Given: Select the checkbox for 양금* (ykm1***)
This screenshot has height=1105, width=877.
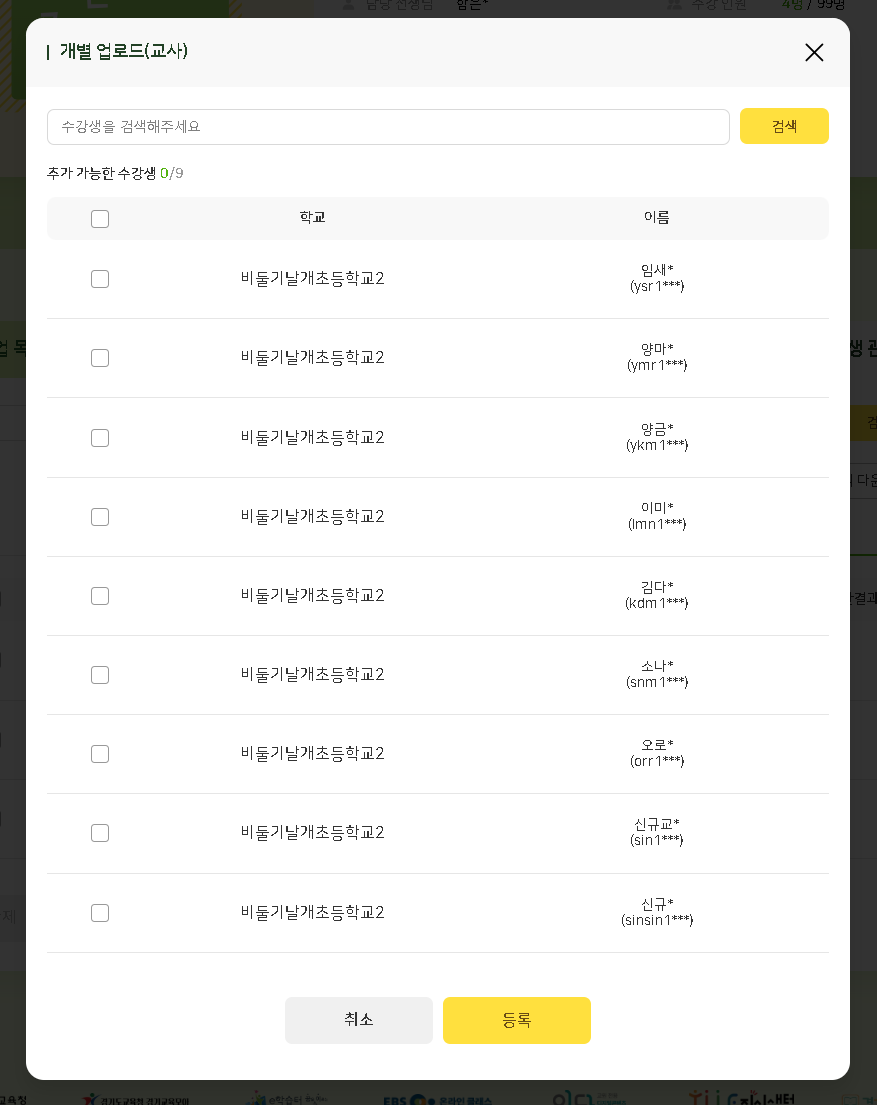Looking at the screenshot, I should [x=100, y=438].
